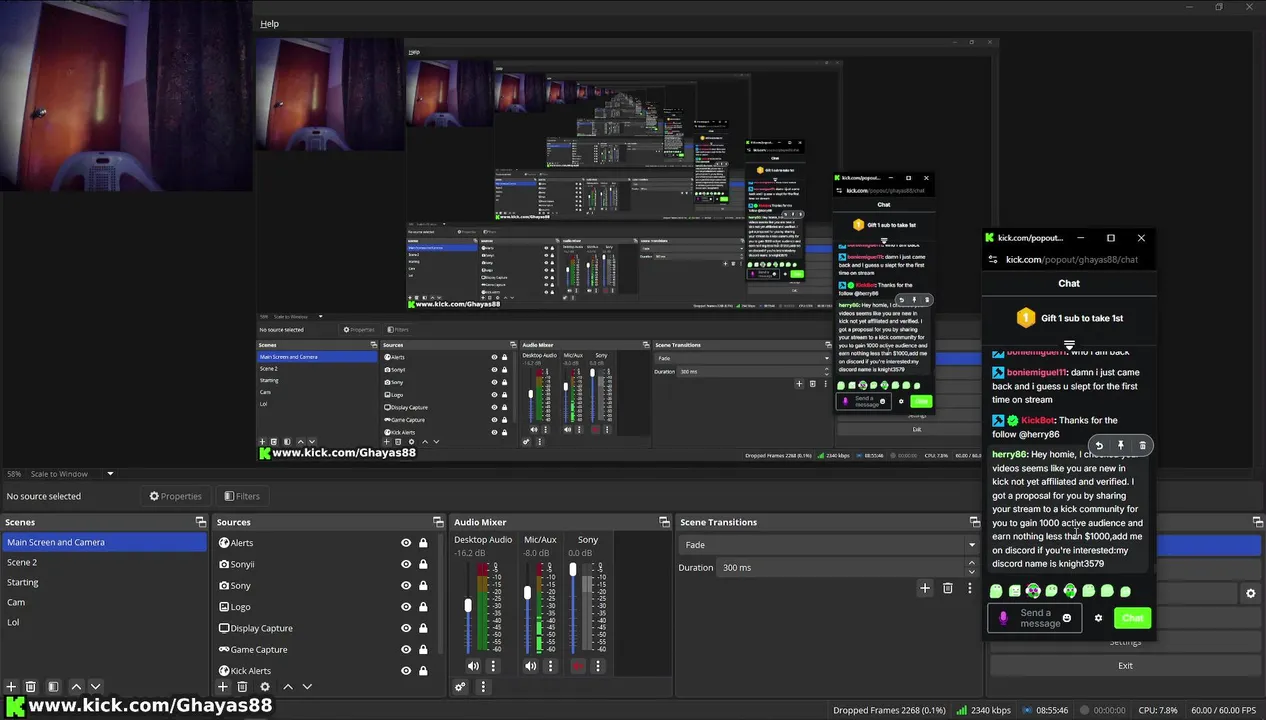Image resolution: width=1266 pixels, height=720 pixels.
Task: Unlock the Alerts source with its lock icon
Action: tap(423, 543)
